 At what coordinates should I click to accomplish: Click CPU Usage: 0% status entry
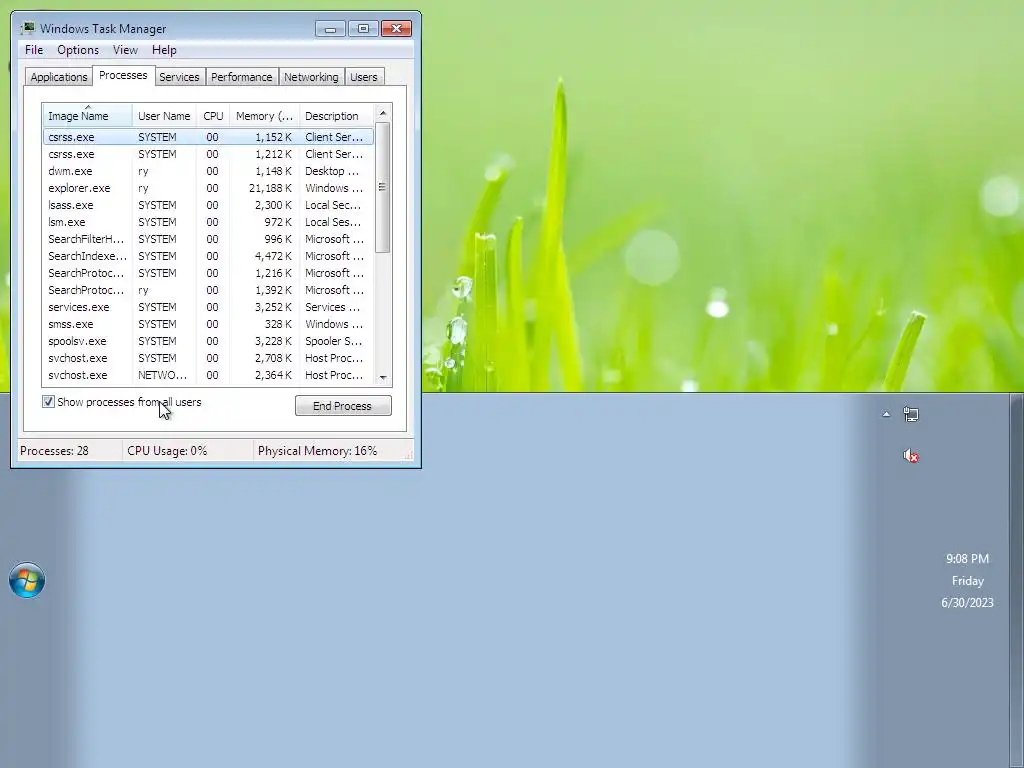(167, 451)
